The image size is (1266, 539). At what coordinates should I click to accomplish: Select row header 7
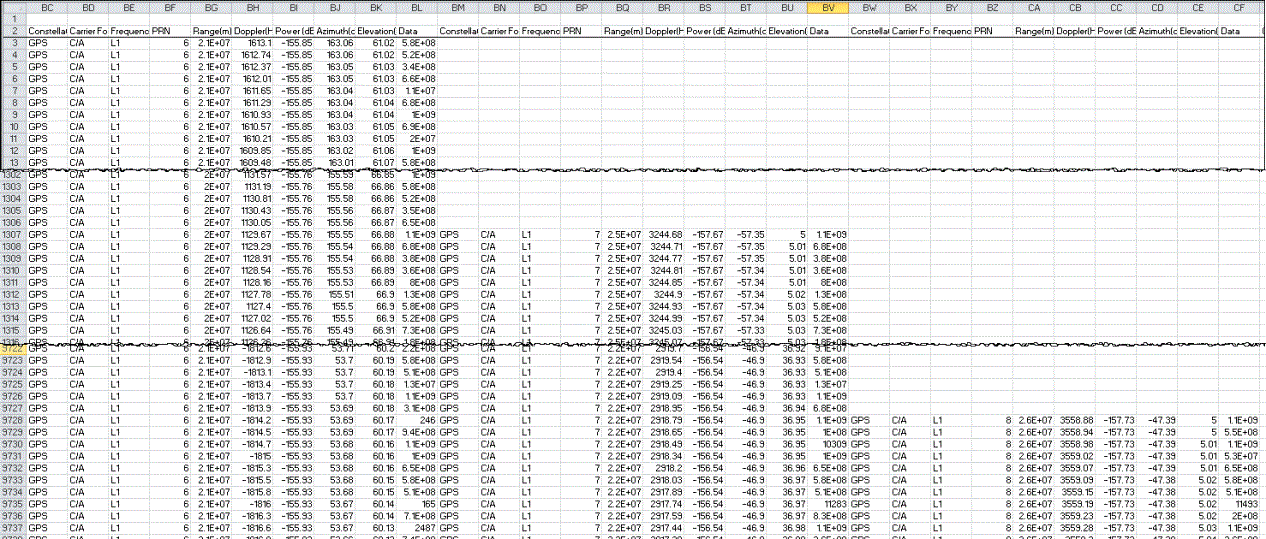point(13,90)
